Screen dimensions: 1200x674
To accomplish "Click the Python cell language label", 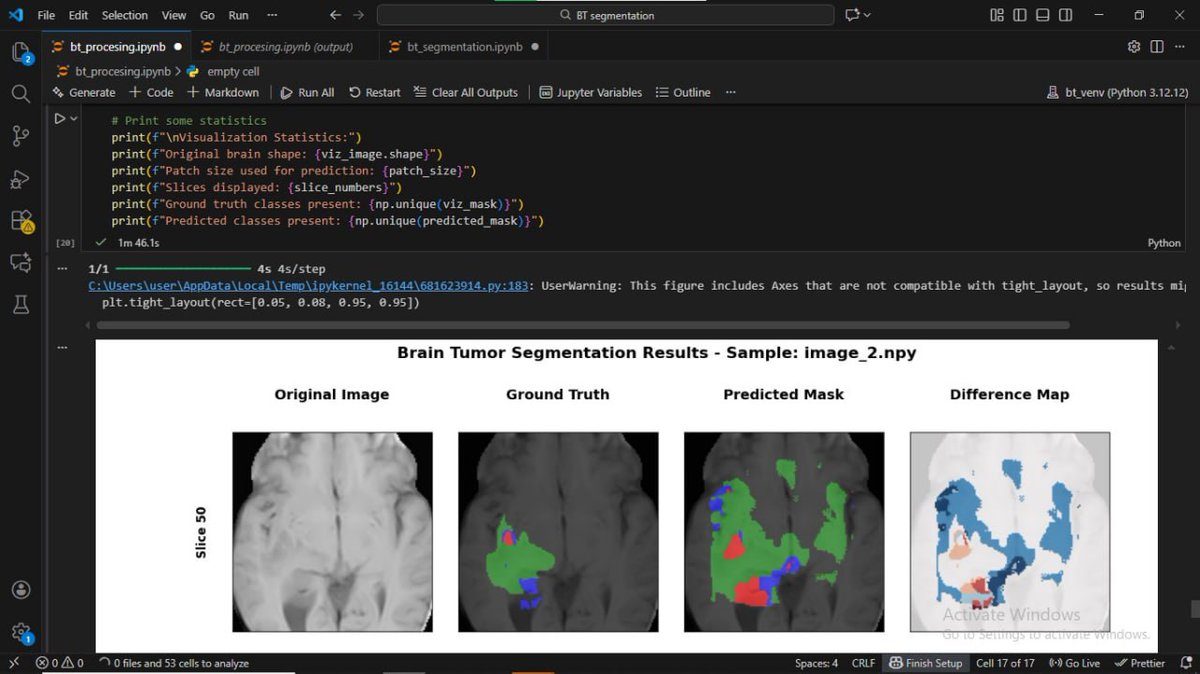I will click(x=1164, y=243).
